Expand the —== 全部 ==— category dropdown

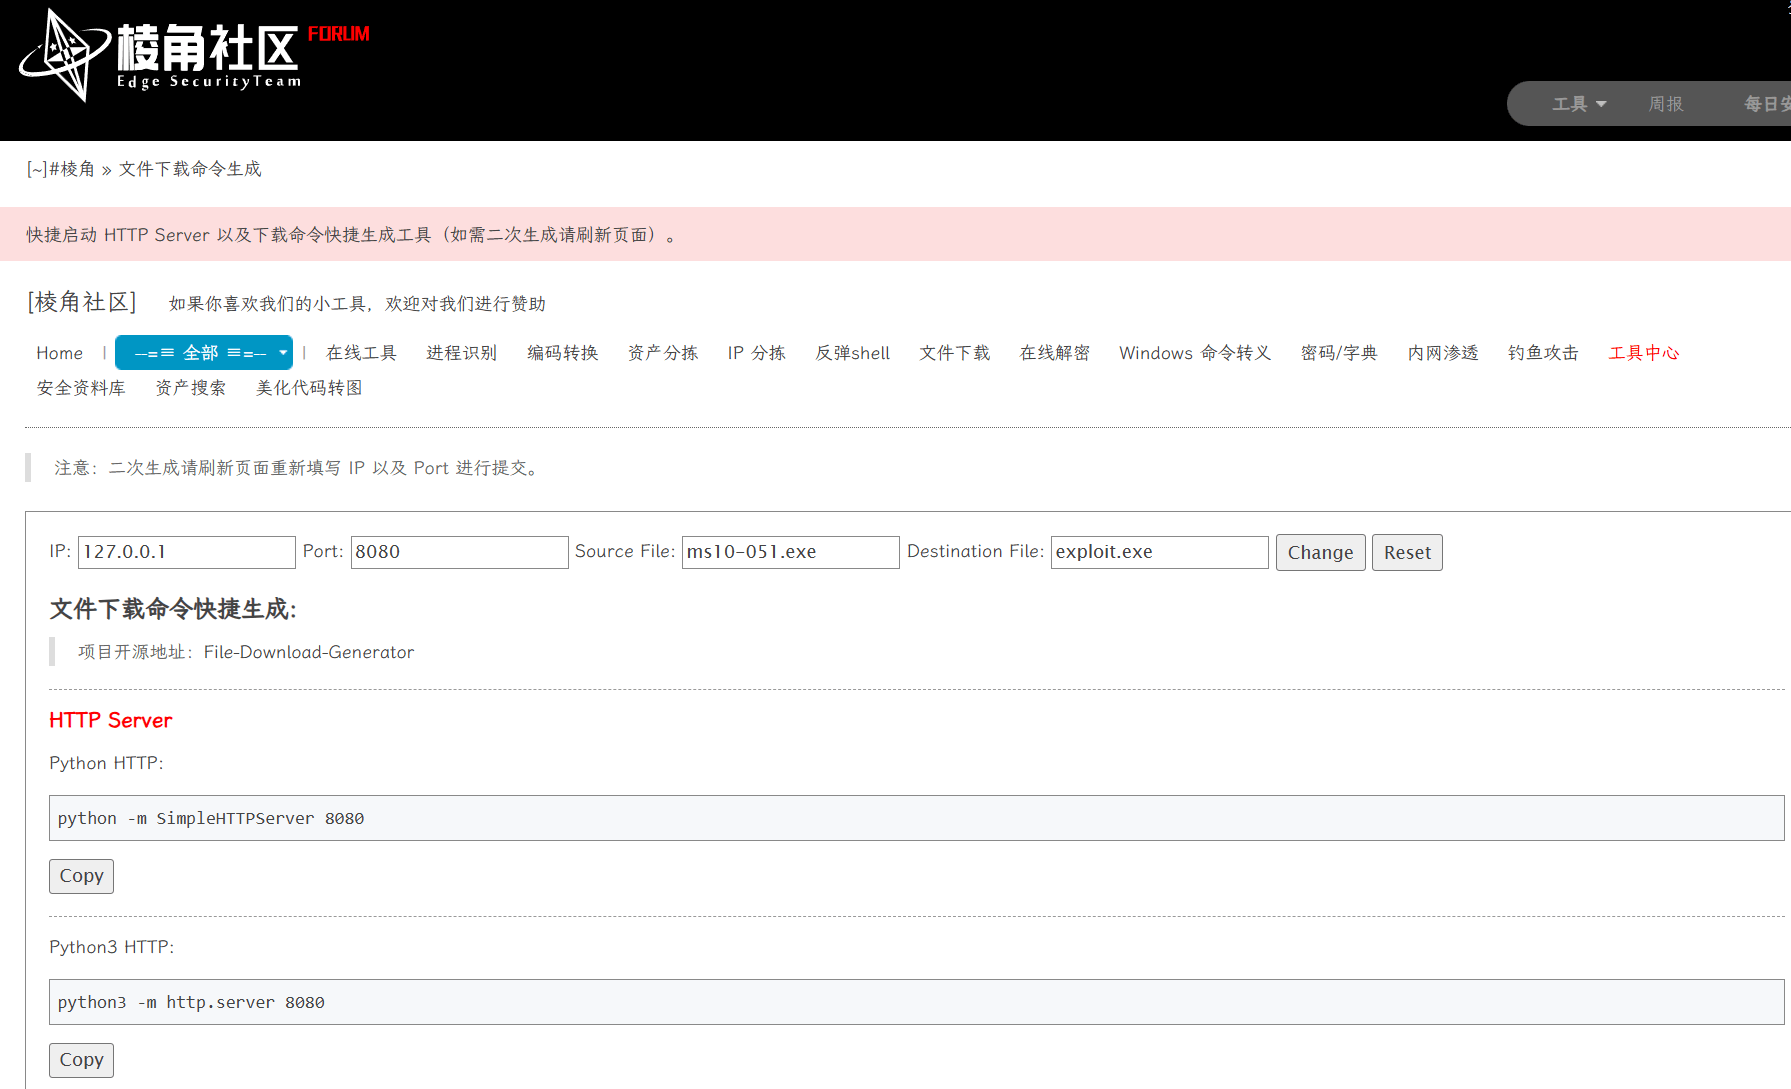pos(204,353)
